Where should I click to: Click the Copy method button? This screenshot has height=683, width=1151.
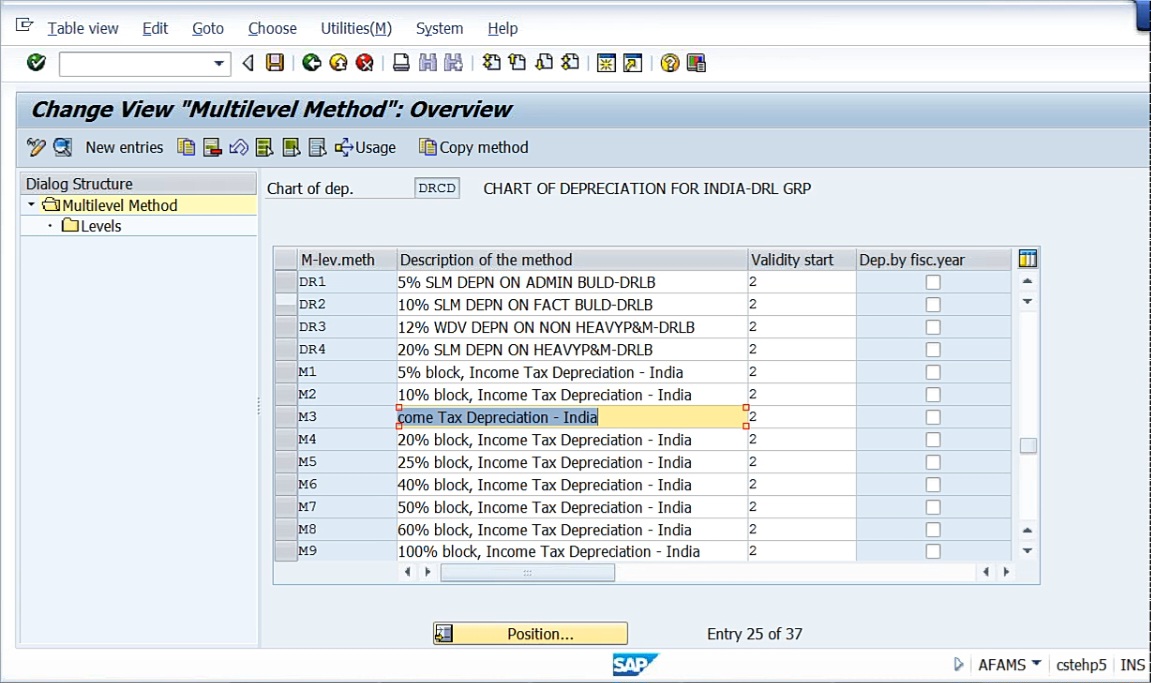(x=473, y=148)
